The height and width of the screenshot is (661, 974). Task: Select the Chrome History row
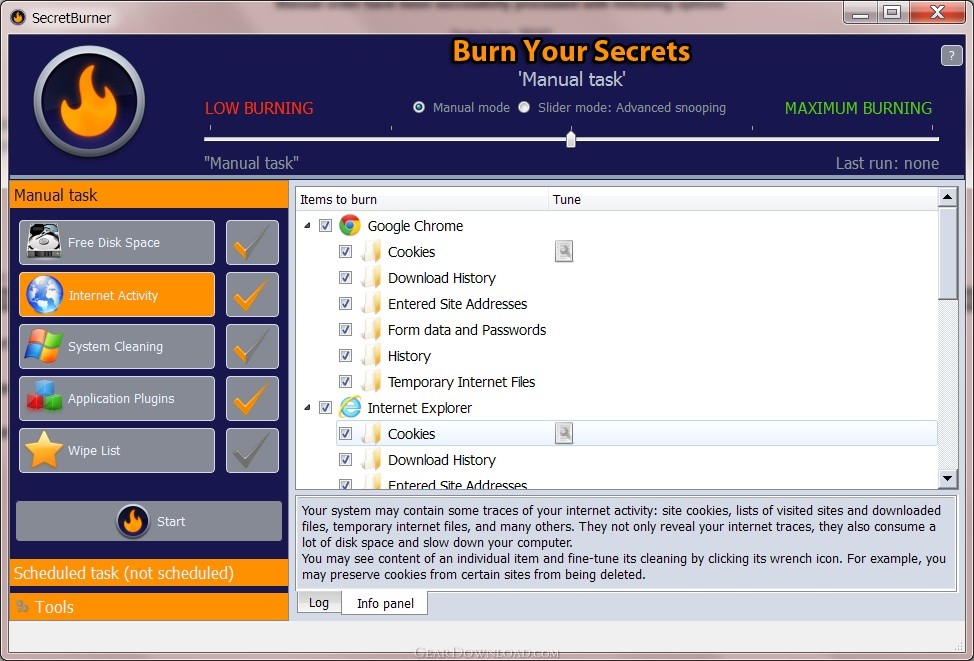coord(637,356)
